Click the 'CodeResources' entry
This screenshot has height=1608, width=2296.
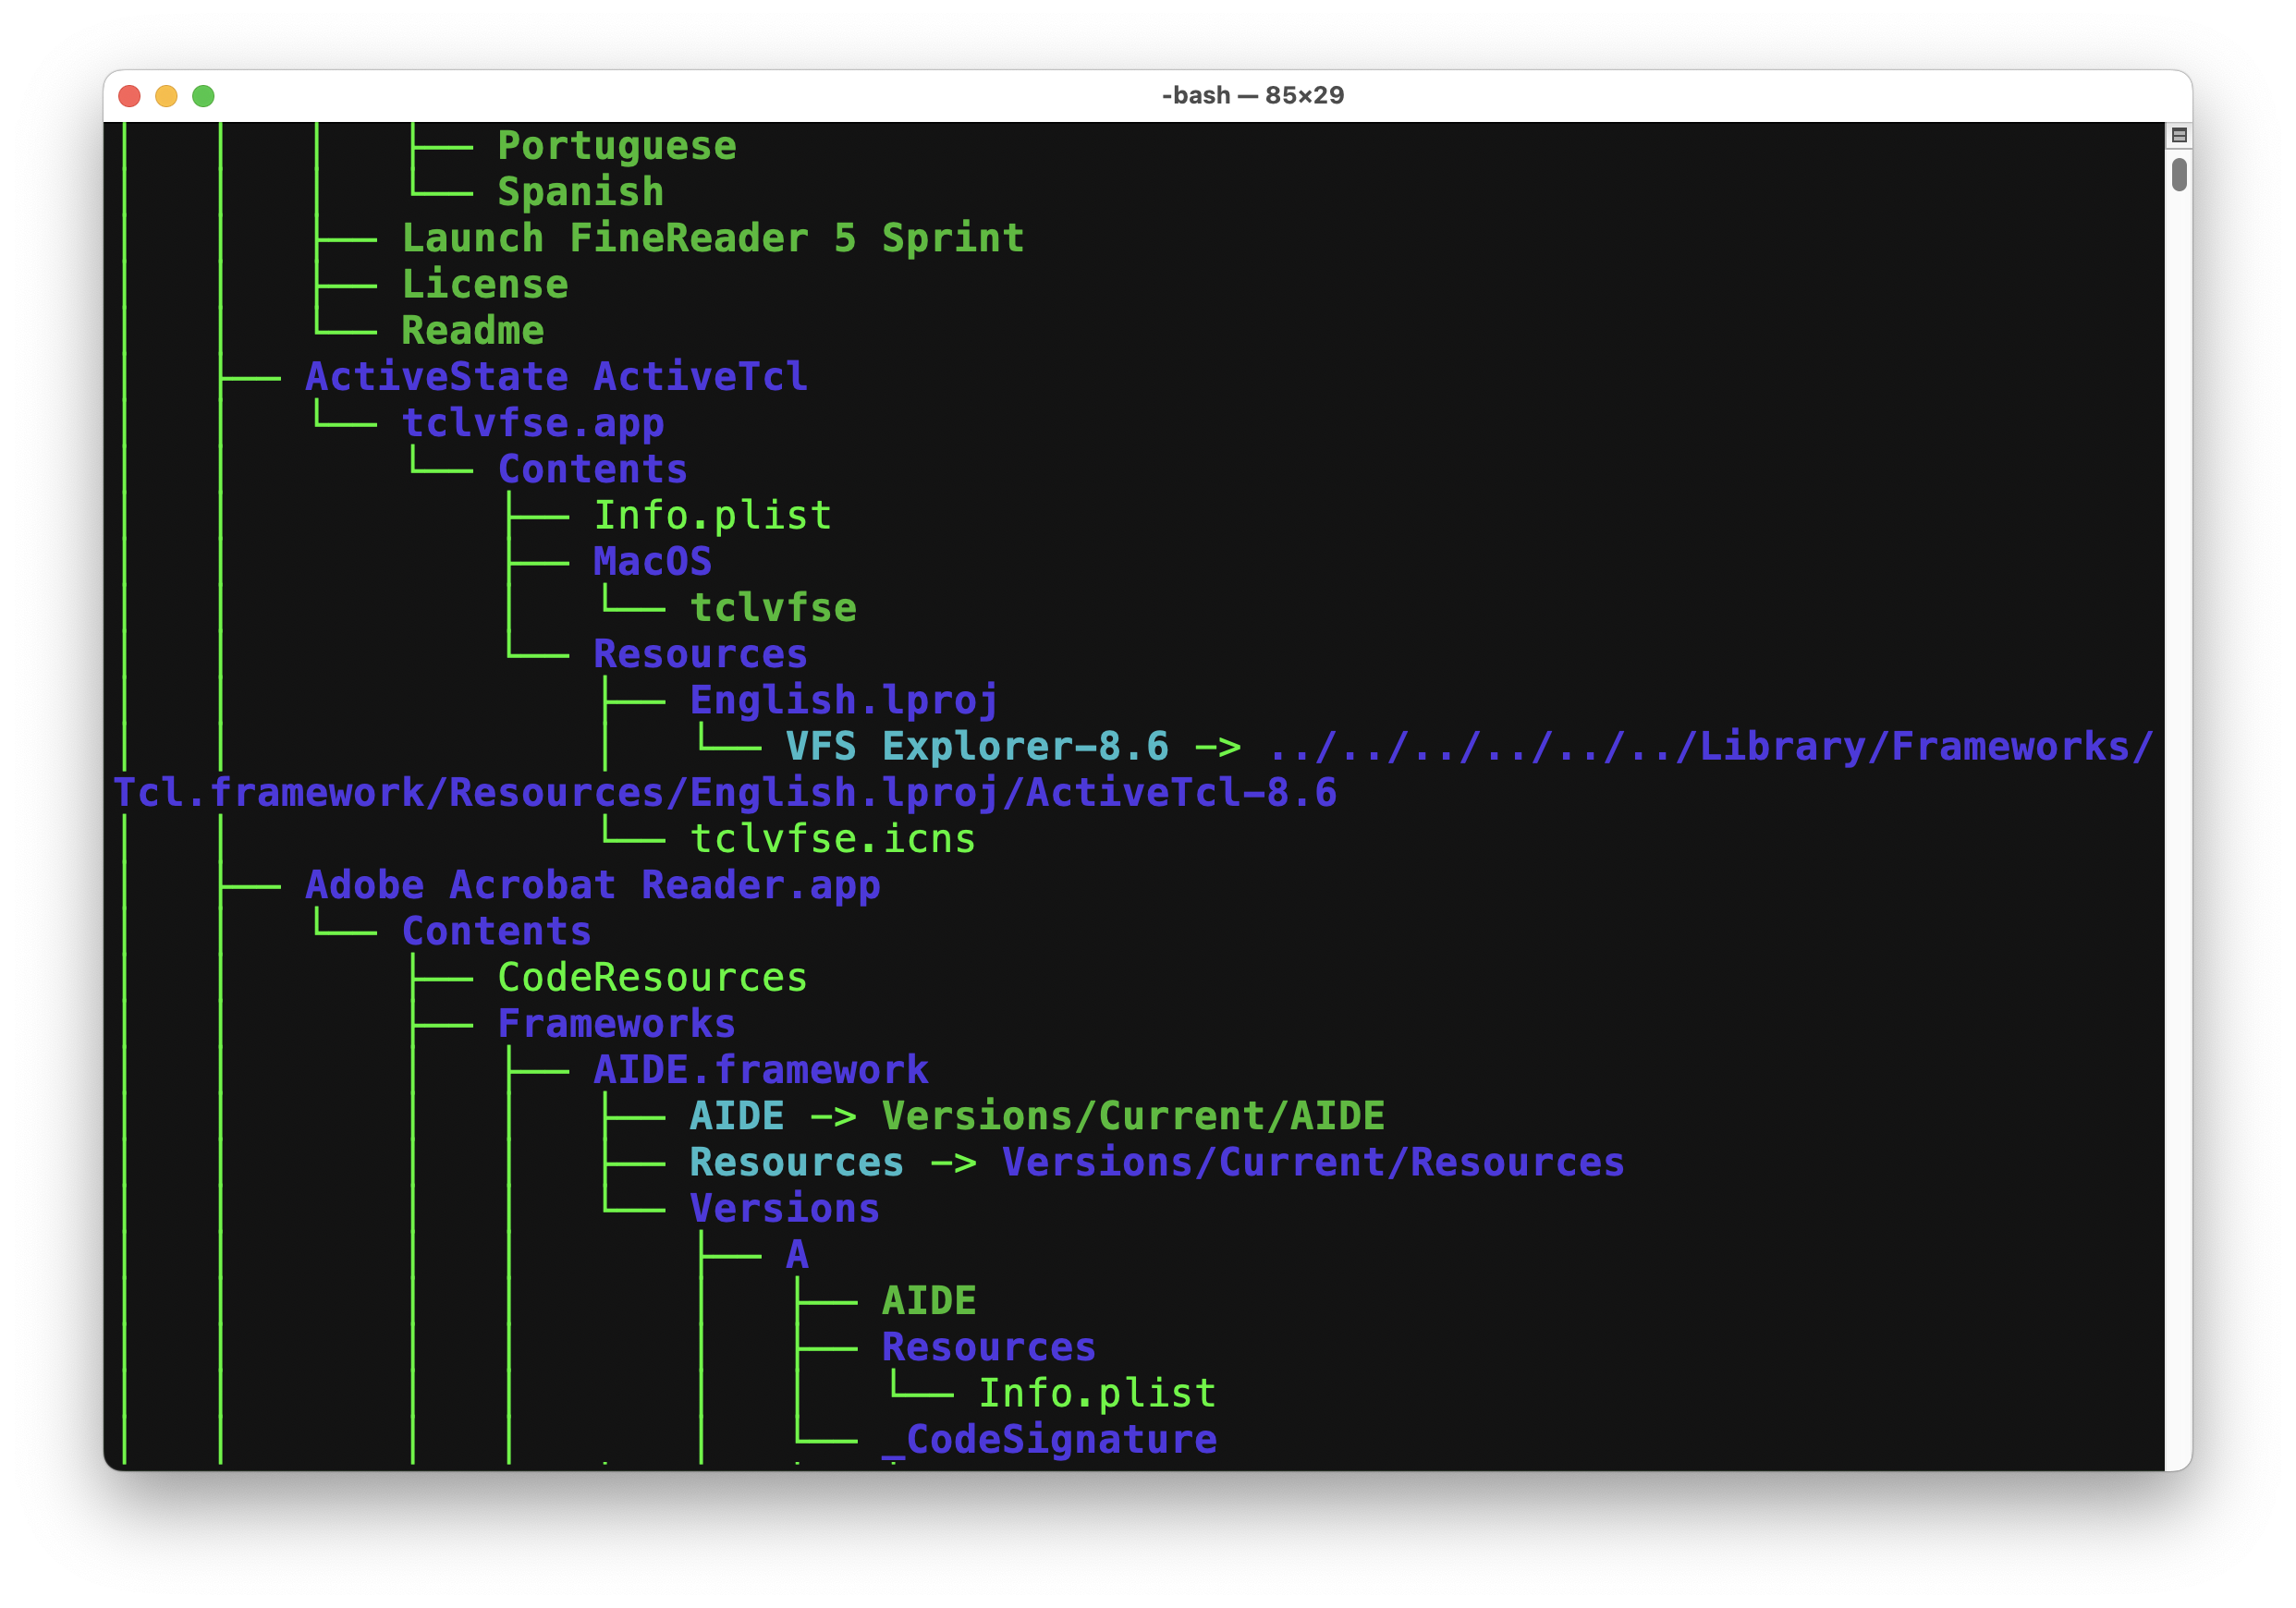652,977
